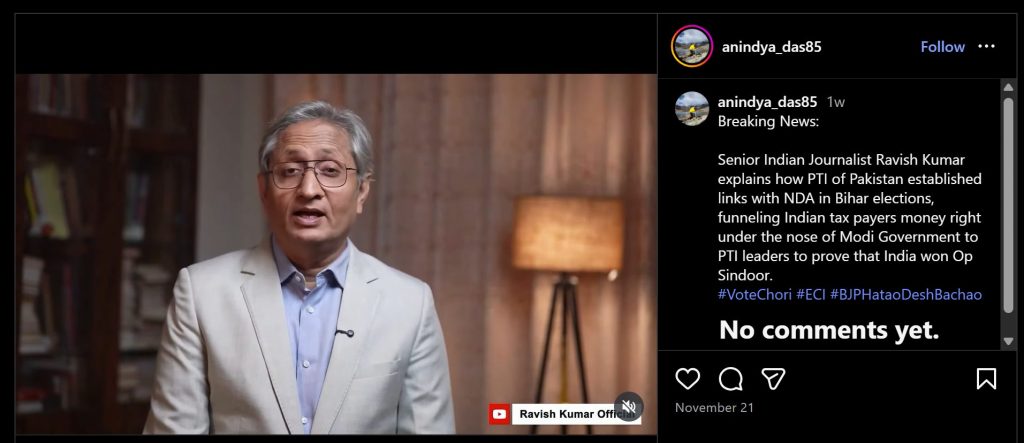The width and height of the screenshot is (1024, 443).
Task: Click the profile avatar beside the caption
Action: [x=692, y=108]
